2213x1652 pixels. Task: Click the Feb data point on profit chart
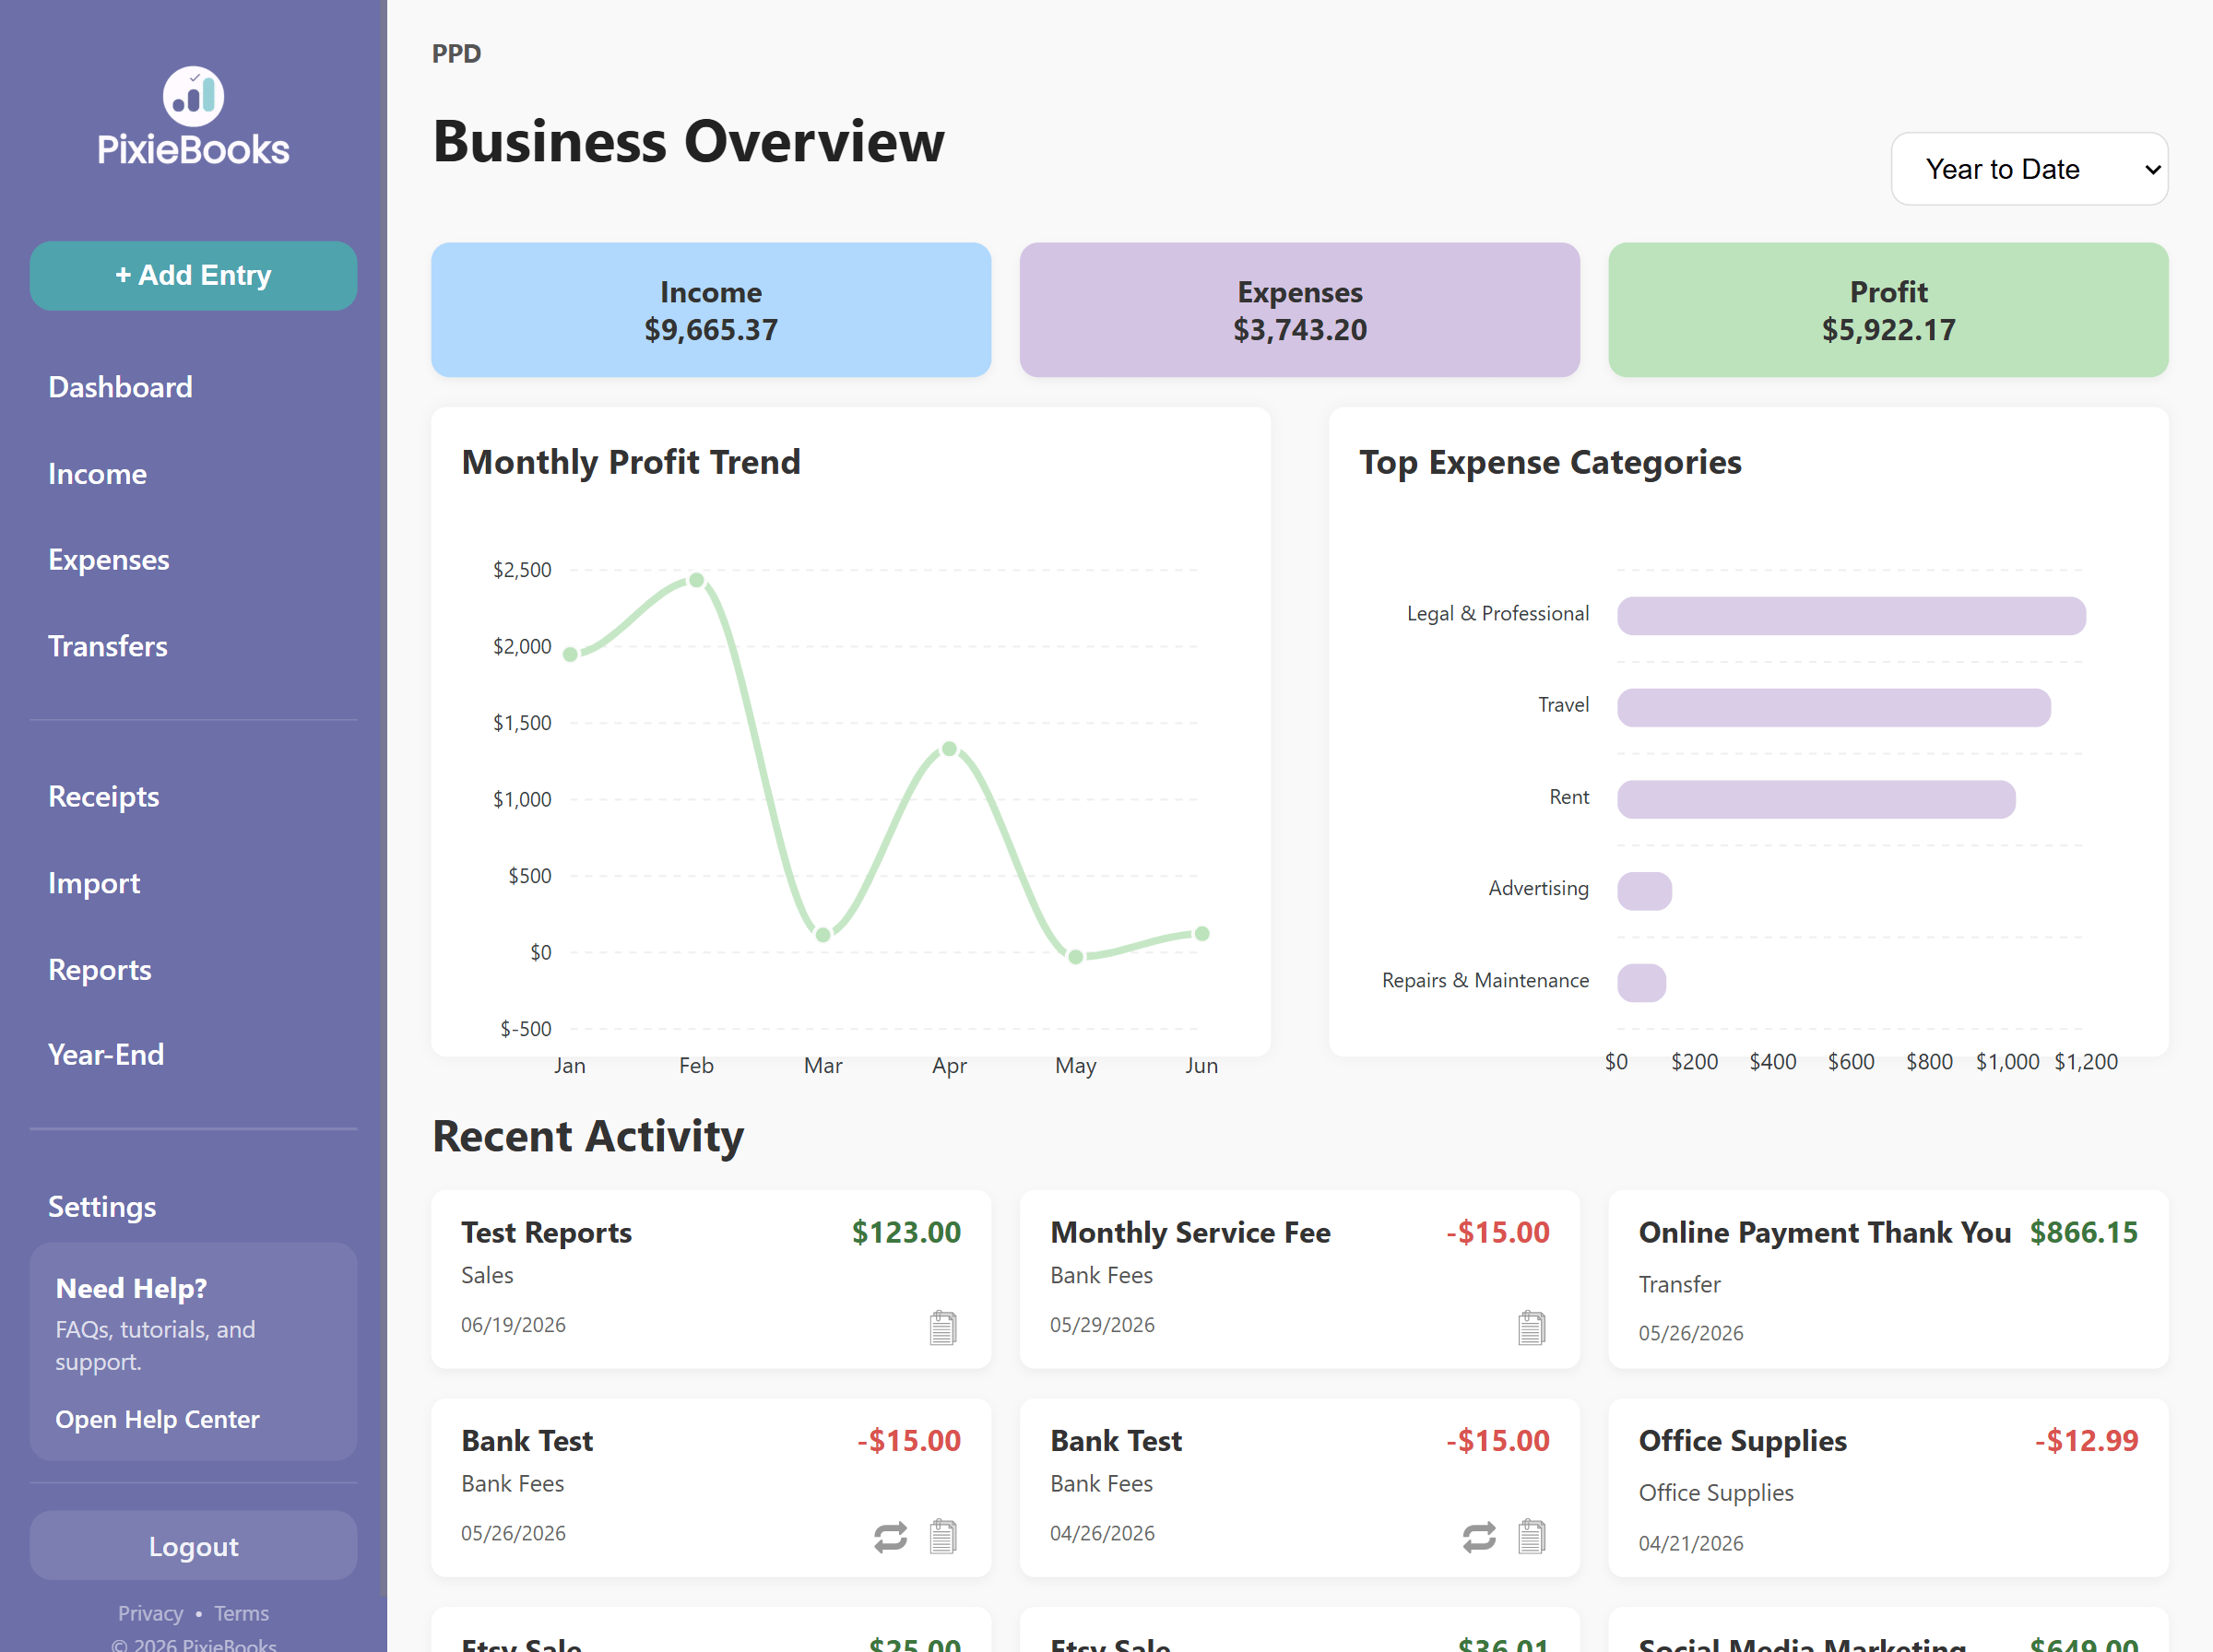[x=696, y=580]
